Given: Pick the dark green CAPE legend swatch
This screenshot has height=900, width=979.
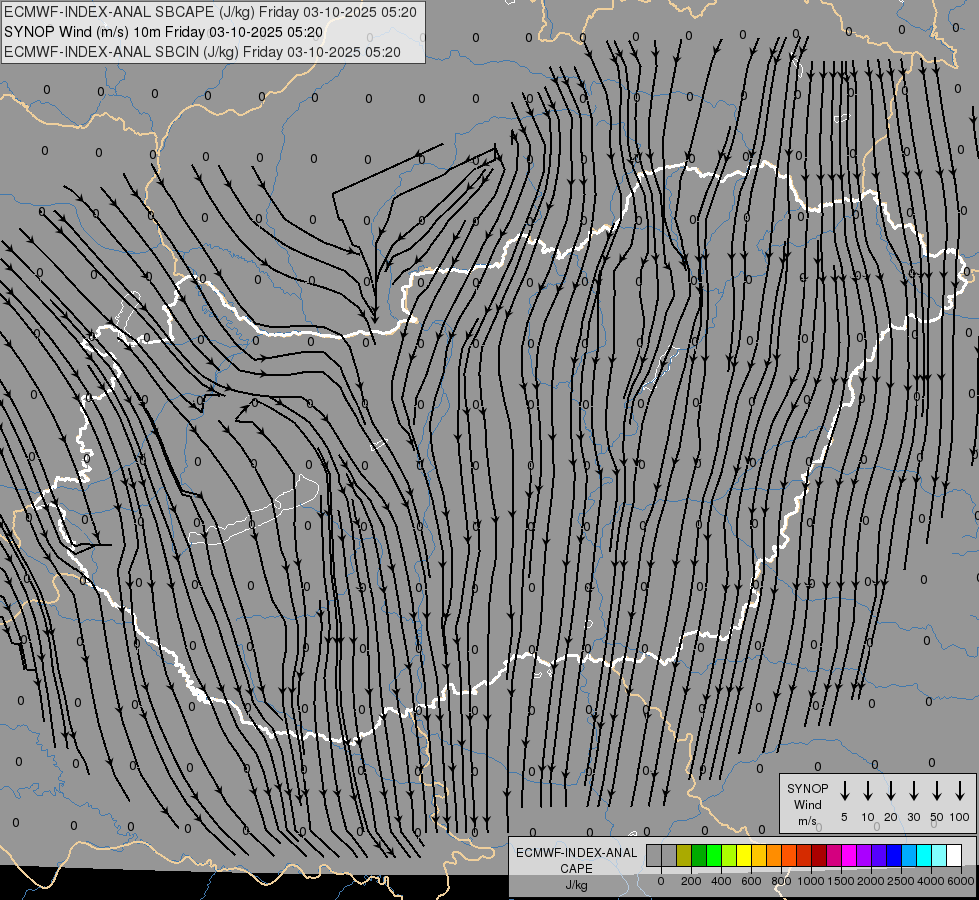Looking at the screenshot, I should coord(699,855).
